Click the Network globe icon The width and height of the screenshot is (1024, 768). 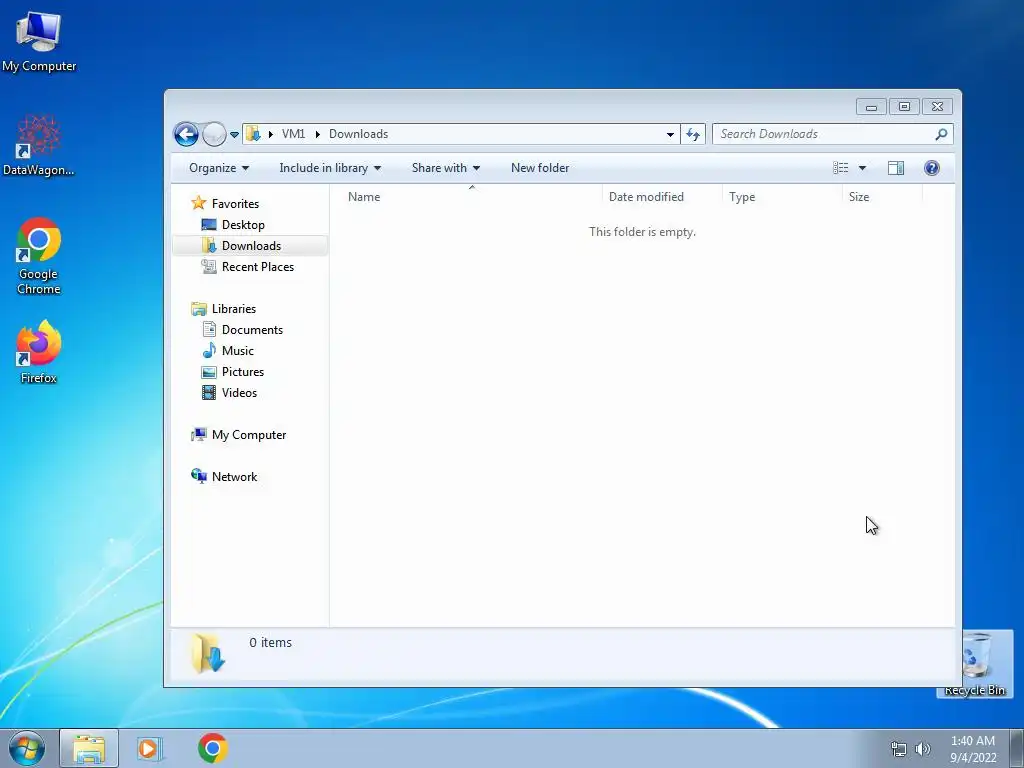(x=199, y=476)
